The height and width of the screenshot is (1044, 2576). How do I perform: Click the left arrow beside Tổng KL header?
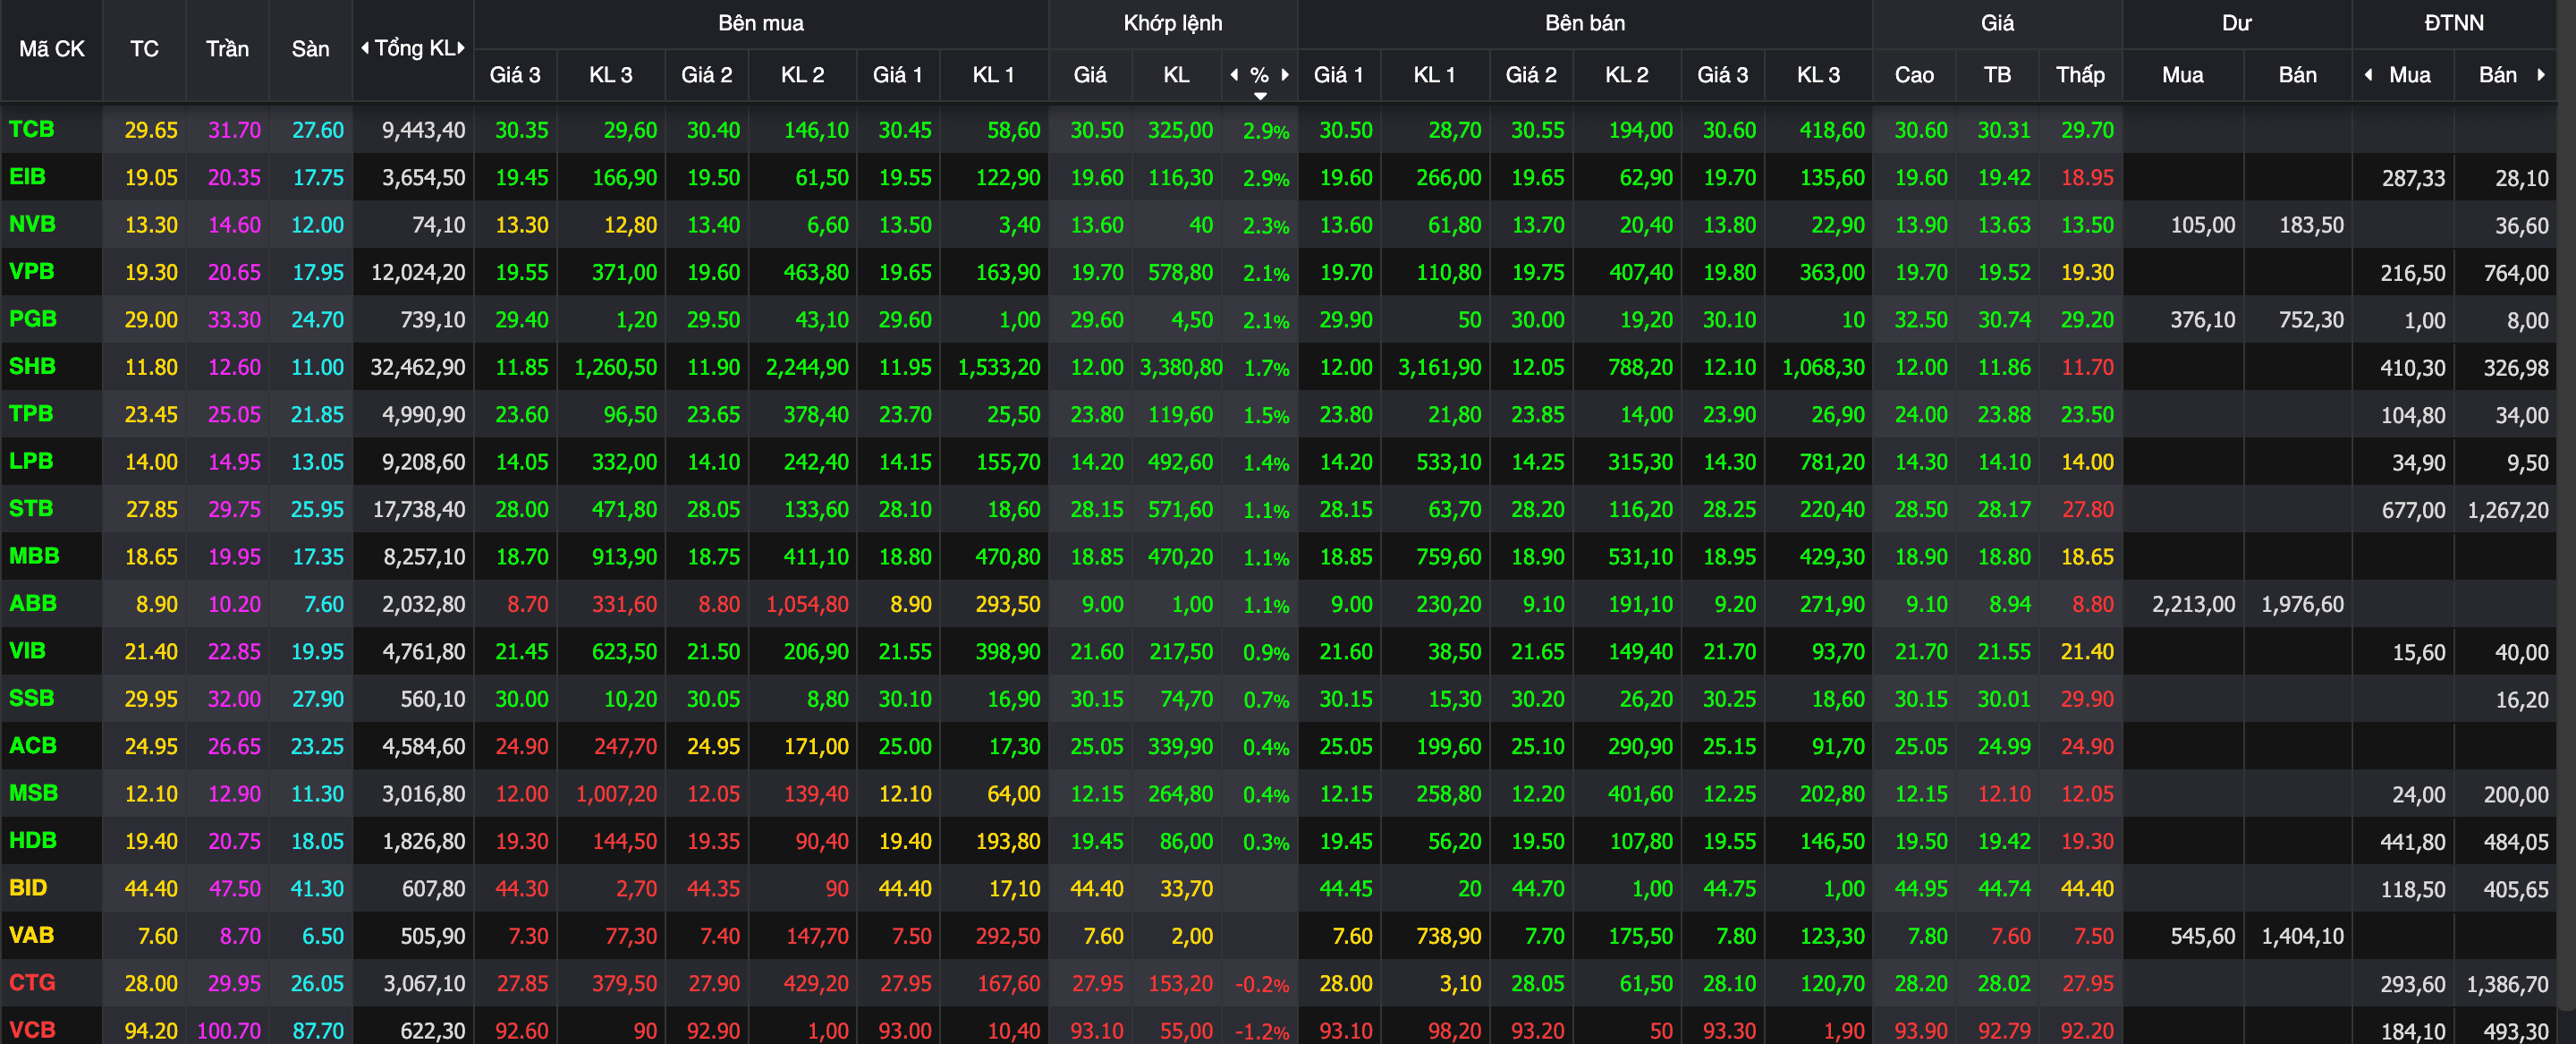pos(365,48)
